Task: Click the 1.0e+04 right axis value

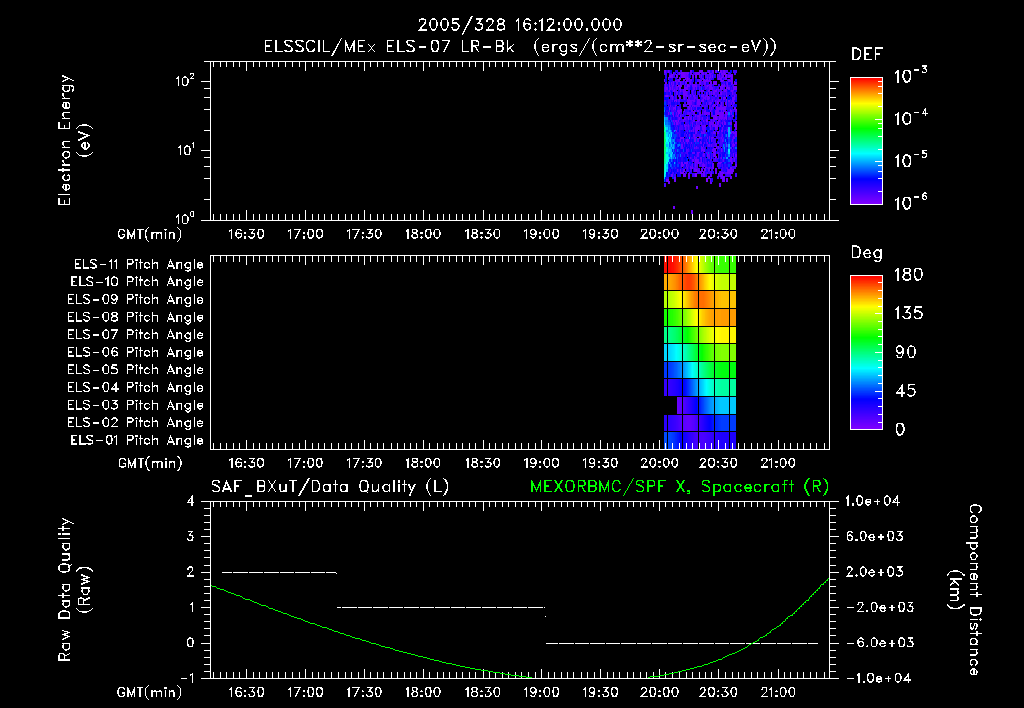Action: pyautogui.click(x=872, y=501)
